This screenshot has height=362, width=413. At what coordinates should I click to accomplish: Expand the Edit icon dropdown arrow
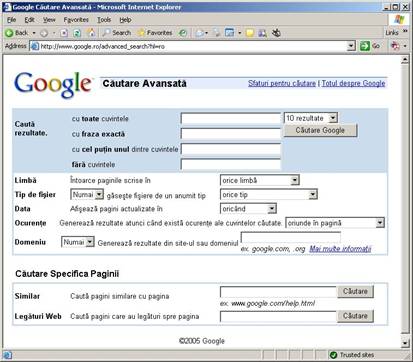coord(239,33)
